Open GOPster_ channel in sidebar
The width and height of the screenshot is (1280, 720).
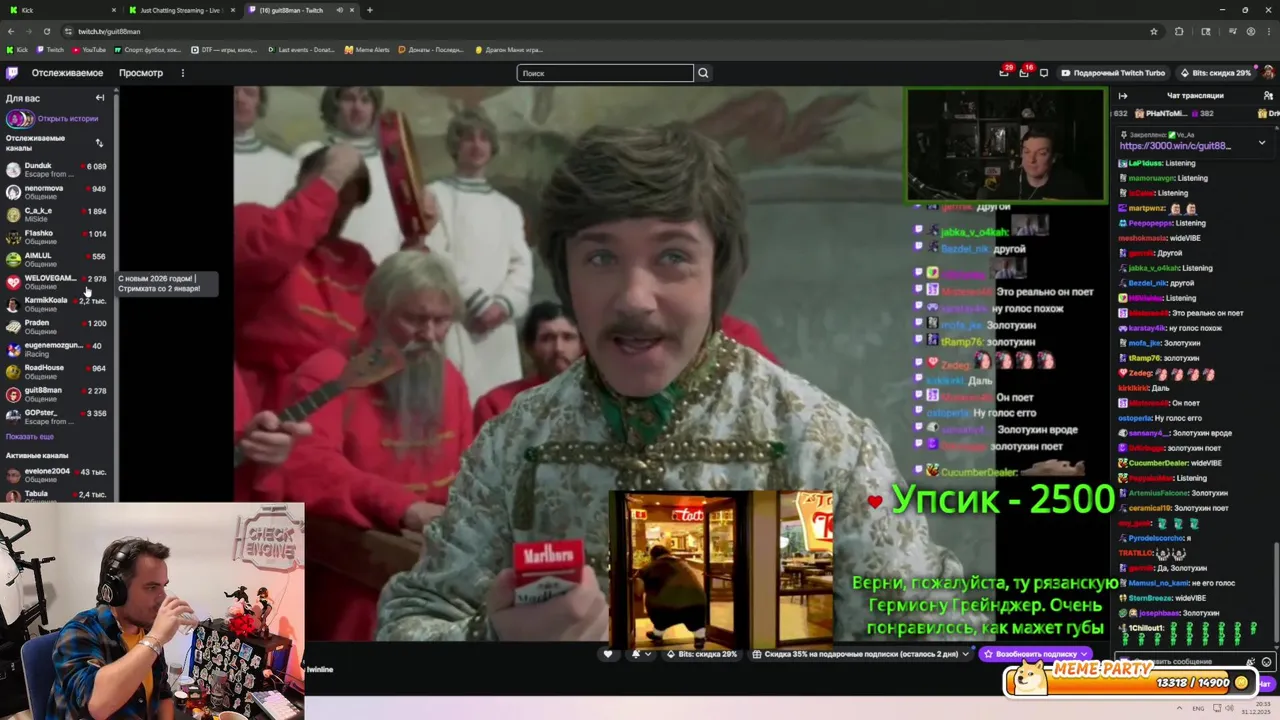click(56, 416)
